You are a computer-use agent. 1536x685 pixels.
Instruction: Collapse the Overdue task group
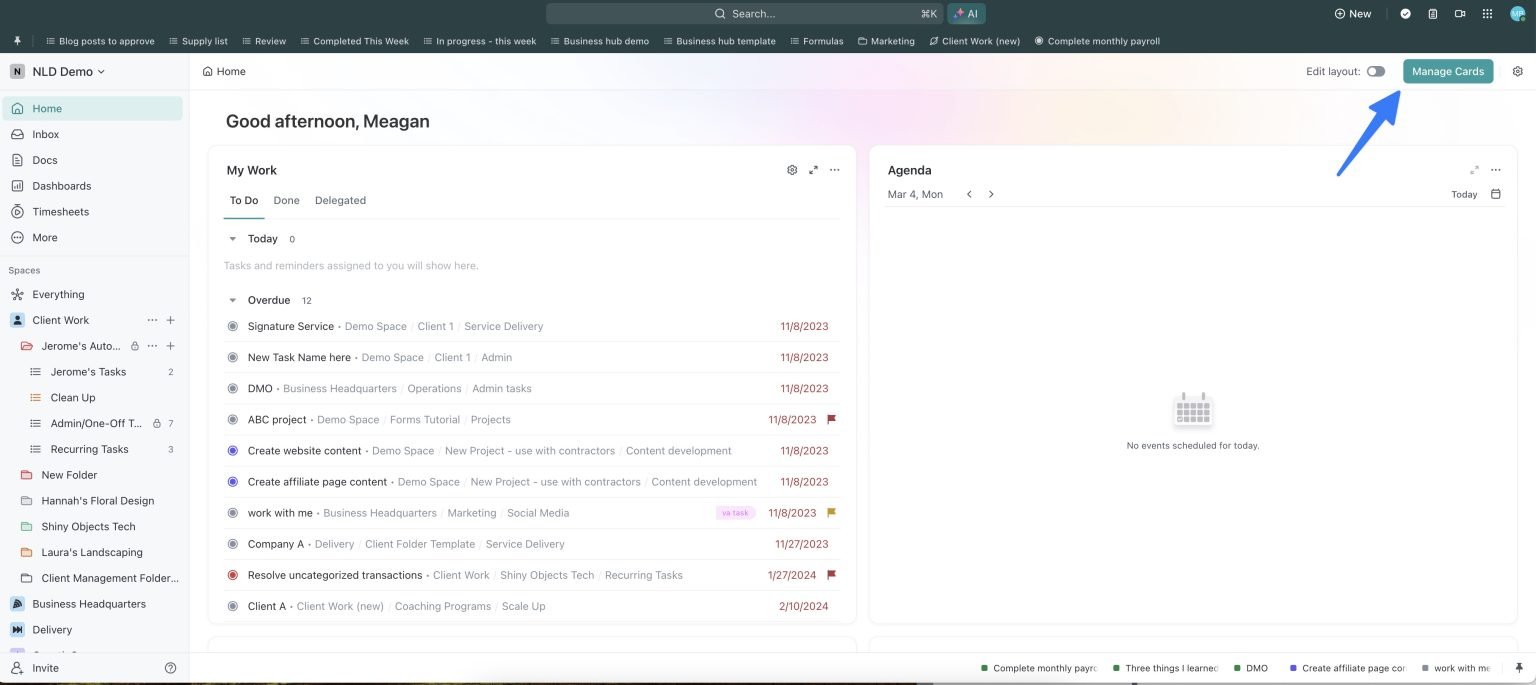232,299
